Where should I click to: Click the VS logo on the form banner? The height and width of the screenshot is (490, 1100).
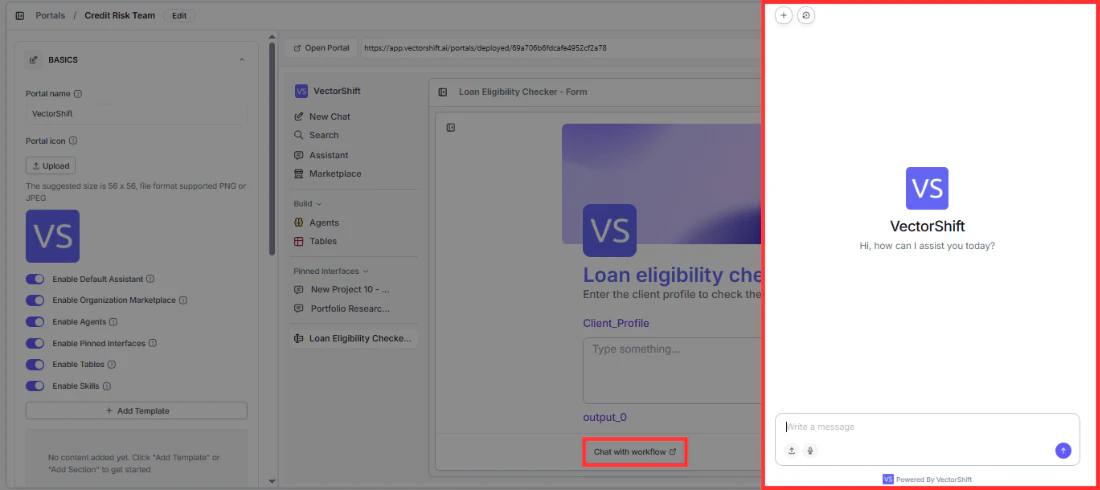pos(610,230)
